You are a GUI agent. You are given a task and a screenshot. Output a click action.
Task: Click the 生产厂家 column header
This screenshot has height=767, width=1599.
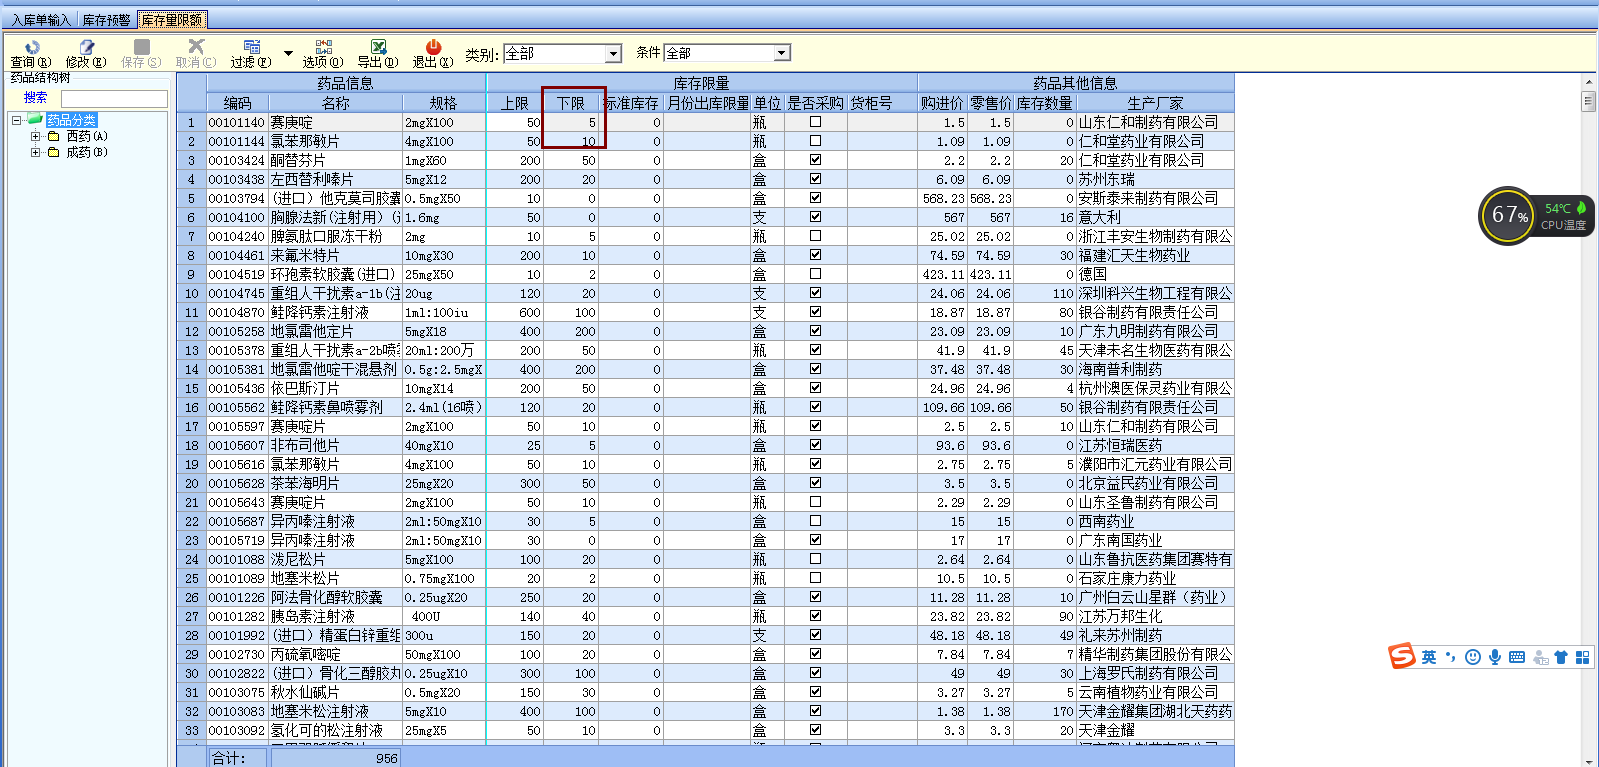1155,103
